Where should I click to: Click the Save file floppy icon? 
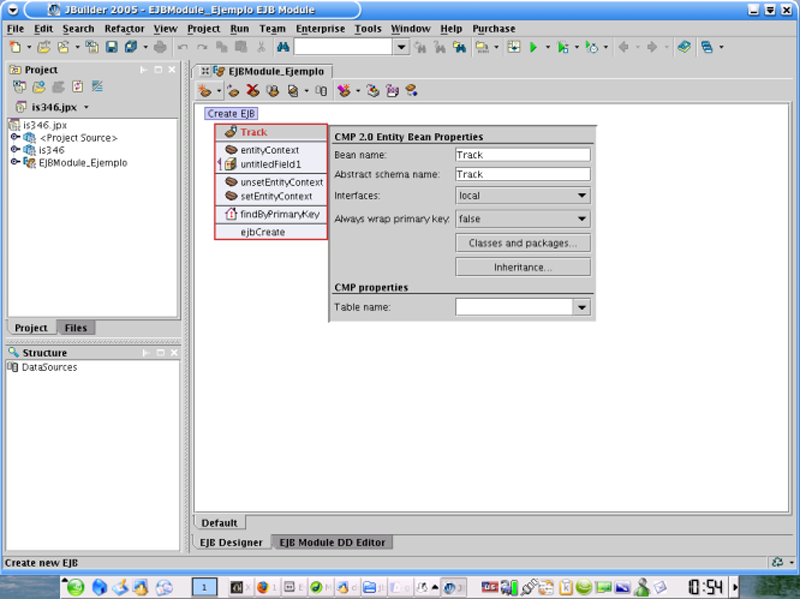[x=112, y=47]
